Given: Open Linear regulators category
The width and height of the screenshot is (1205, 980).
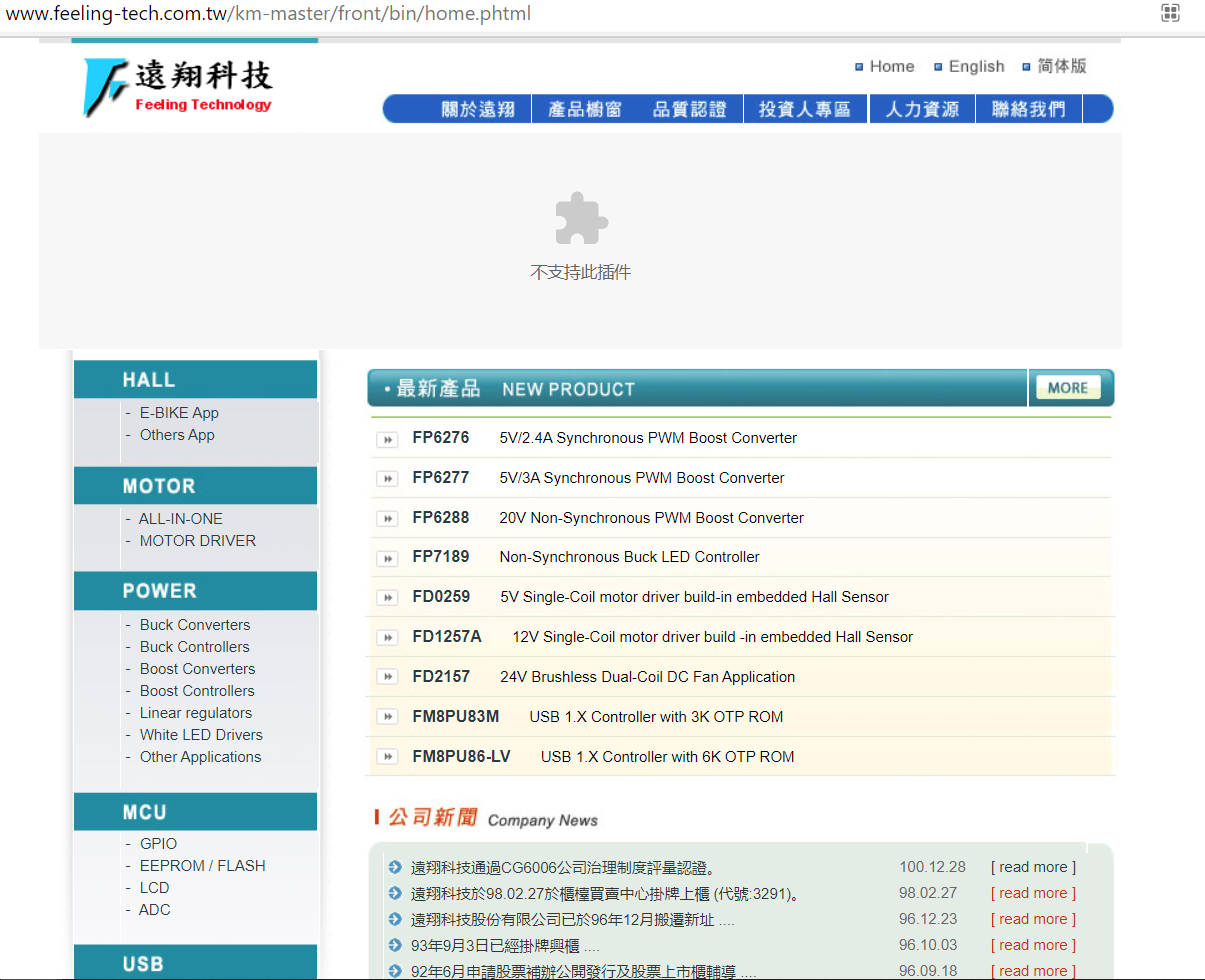Looking at the screenshot, I should [x=196, y=713].
